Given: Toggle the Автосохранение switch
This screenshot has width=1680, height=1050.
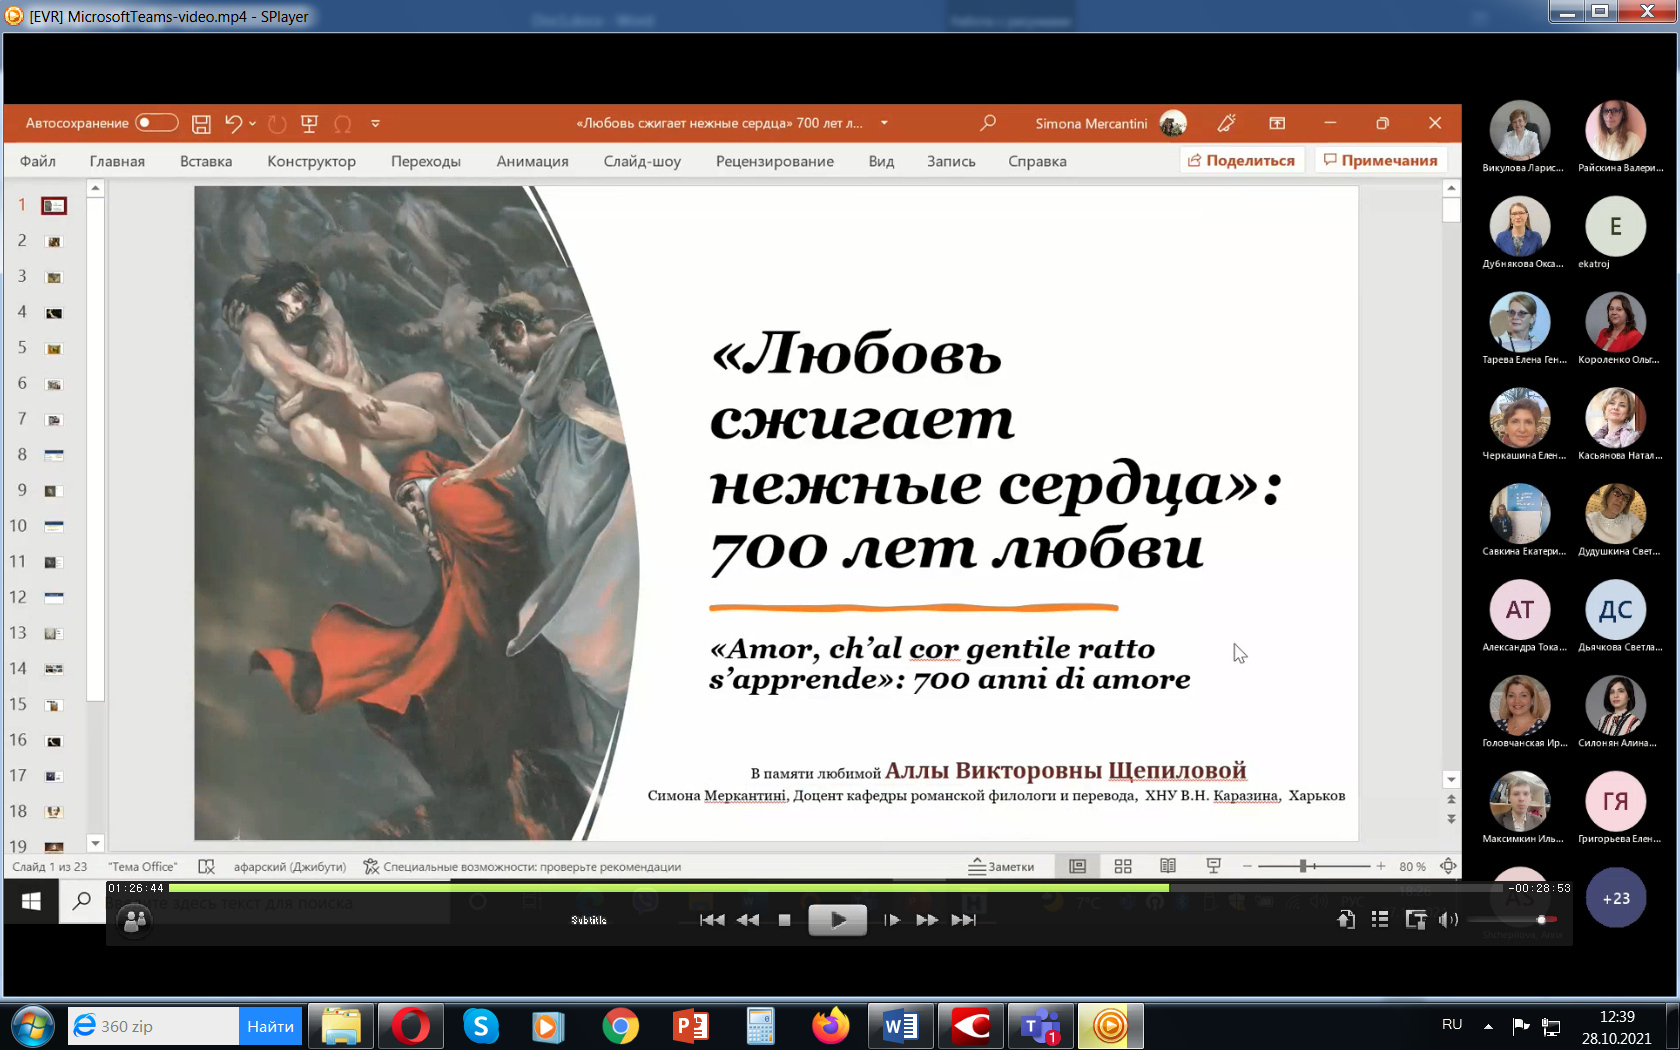Looking at the screenshot, I should pyautogui.click(x=156, y=123).
